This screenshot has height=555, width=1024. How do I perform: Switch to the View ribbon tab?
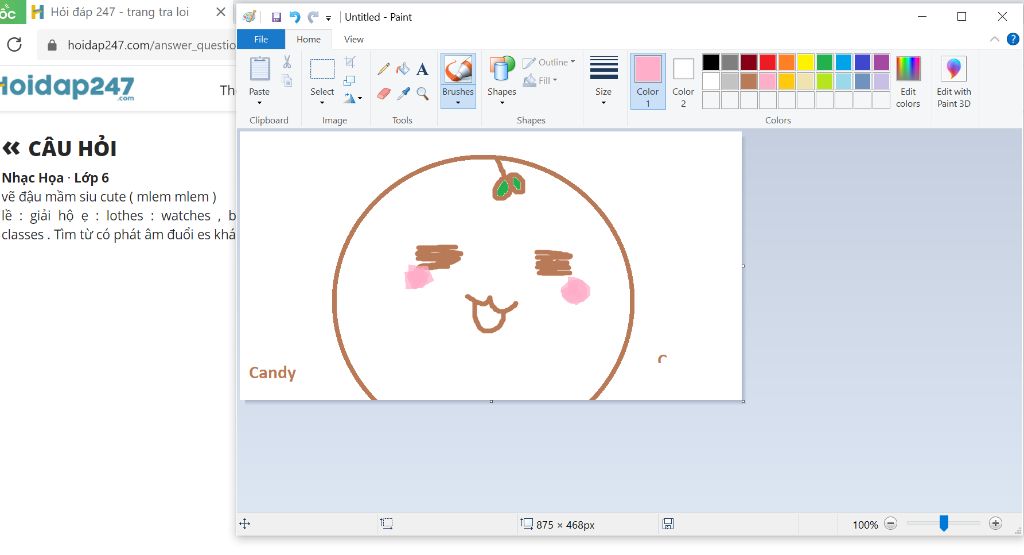click(x=353, y=39)
